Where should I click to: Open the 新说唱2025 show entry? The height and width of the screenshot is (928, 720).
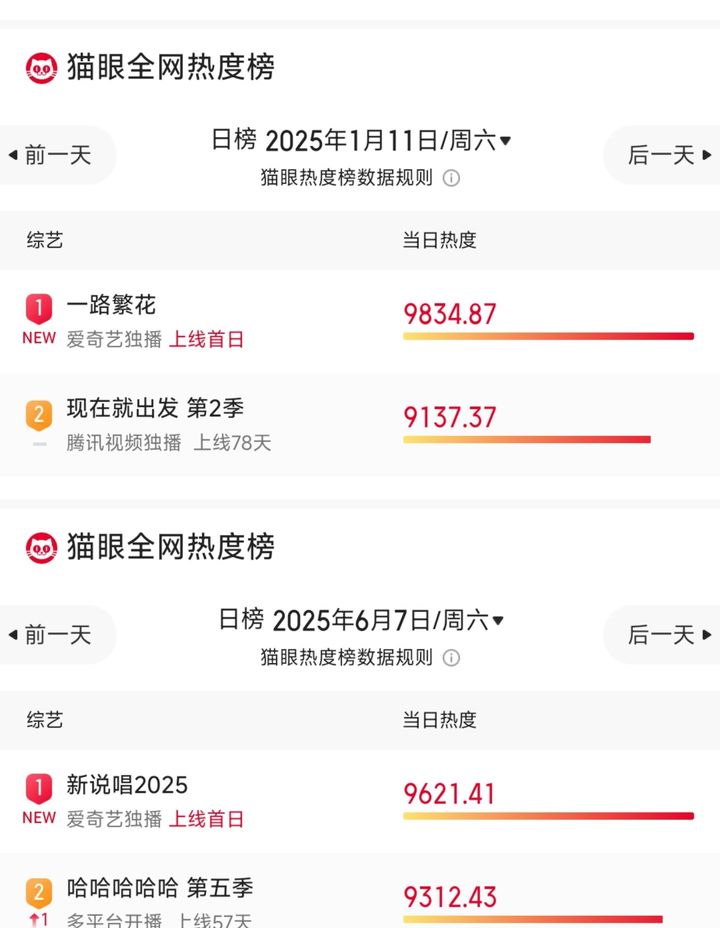[x=127, y=786]
